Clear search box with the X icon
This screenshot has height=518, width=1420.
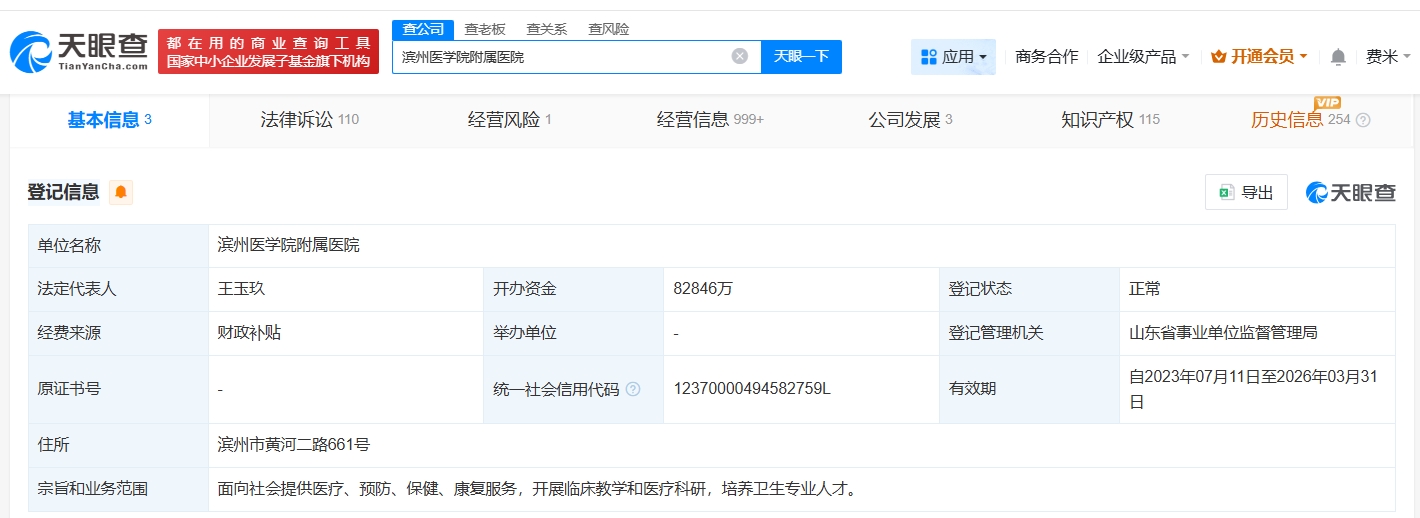(x=740, y=56)
